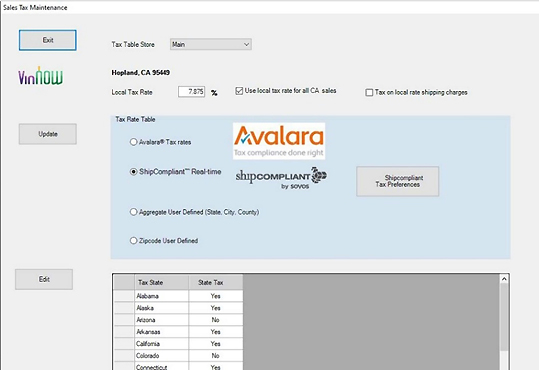Click the State Tax column header

click(x=216, y=282)
